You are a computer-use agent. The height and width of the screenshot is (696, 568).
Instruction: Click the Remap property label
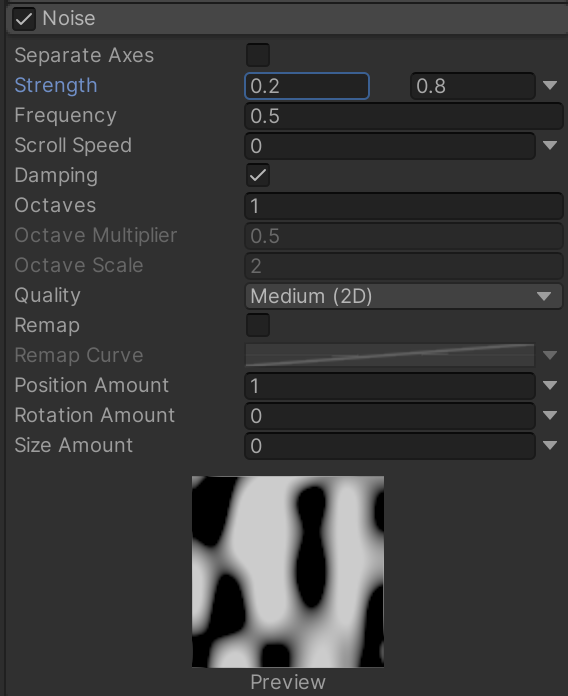click(x=47, y=325)
